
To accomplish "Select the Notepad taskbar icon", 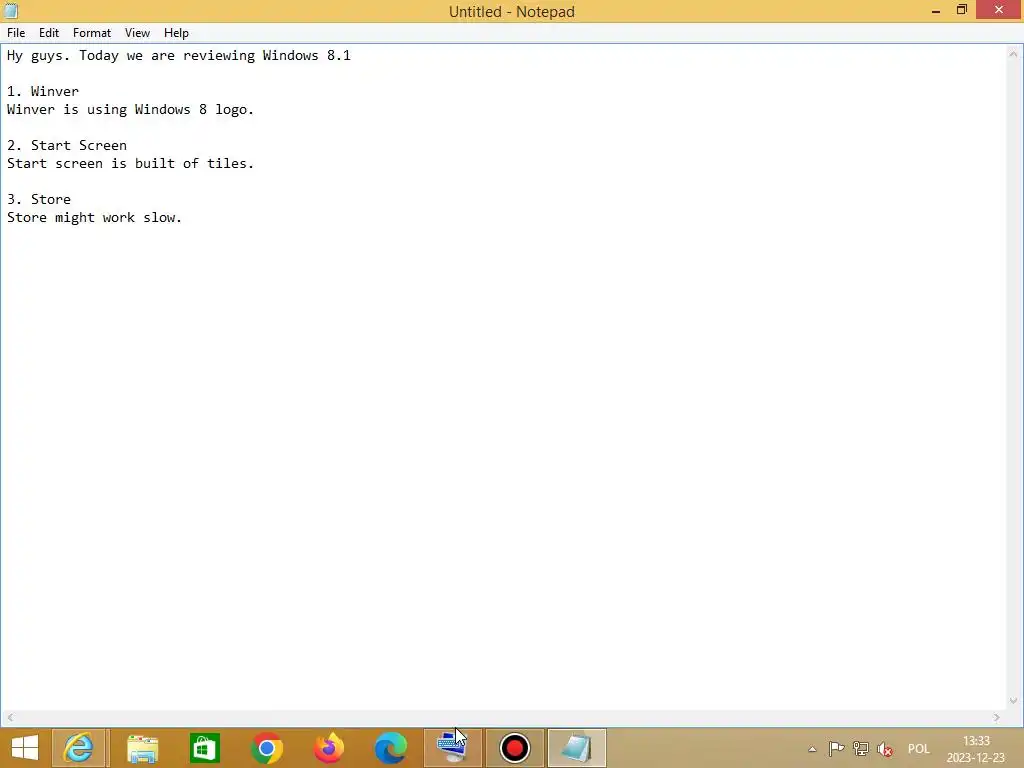I will 577,748.
